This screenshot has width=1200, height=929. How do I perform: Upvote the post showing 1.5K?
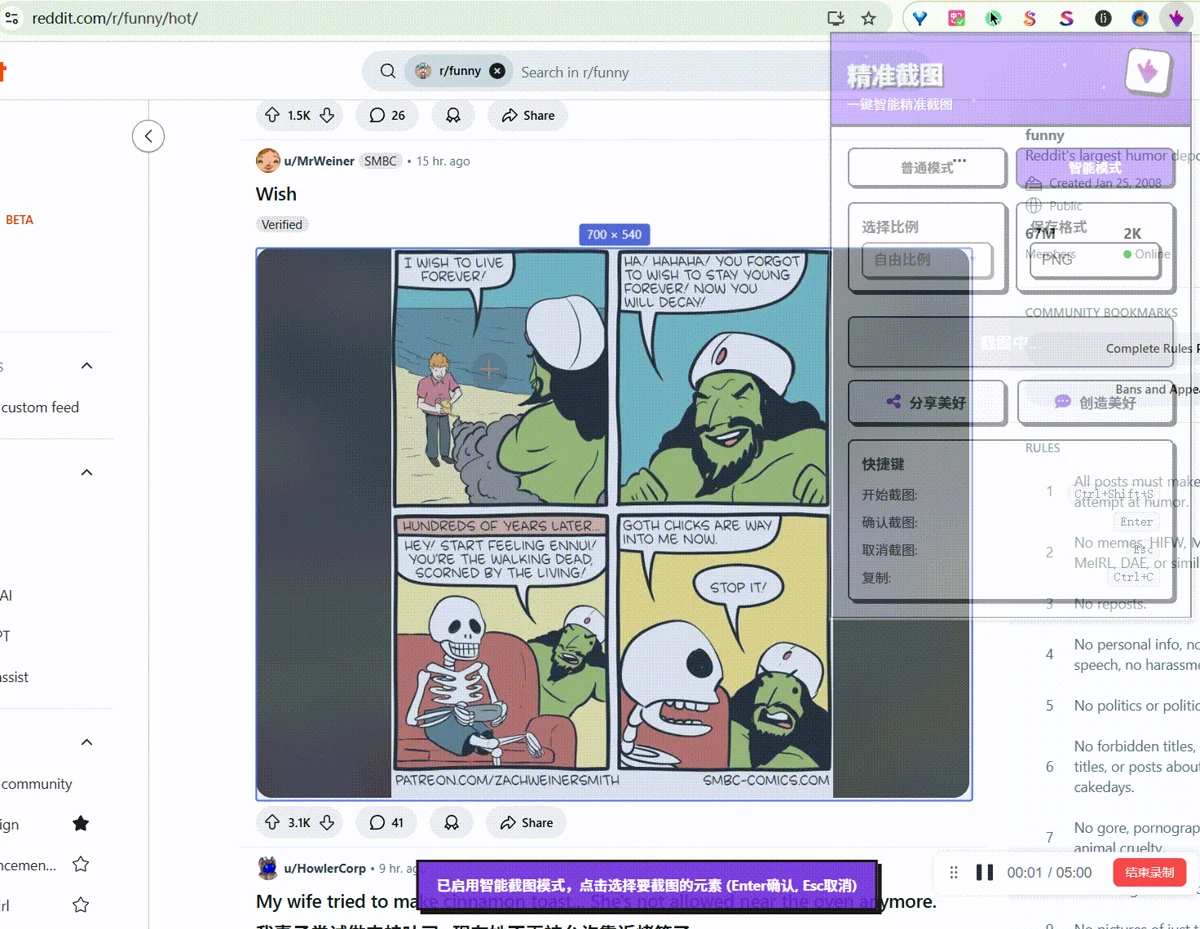[272, 115]
